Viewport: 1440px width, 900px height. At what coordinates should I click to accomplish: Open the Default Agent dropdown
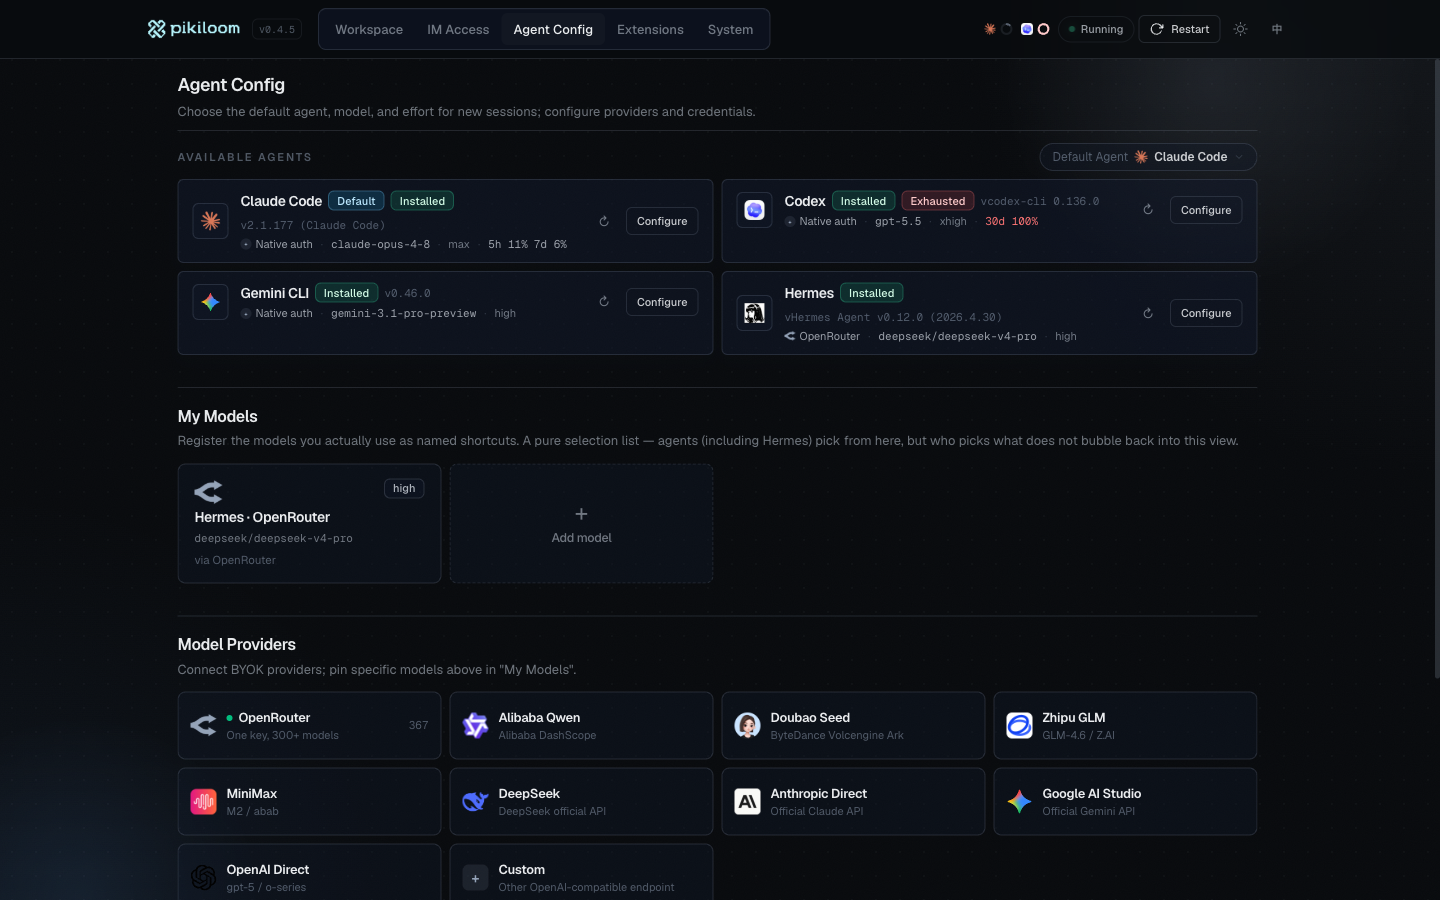coord(1148,157)
